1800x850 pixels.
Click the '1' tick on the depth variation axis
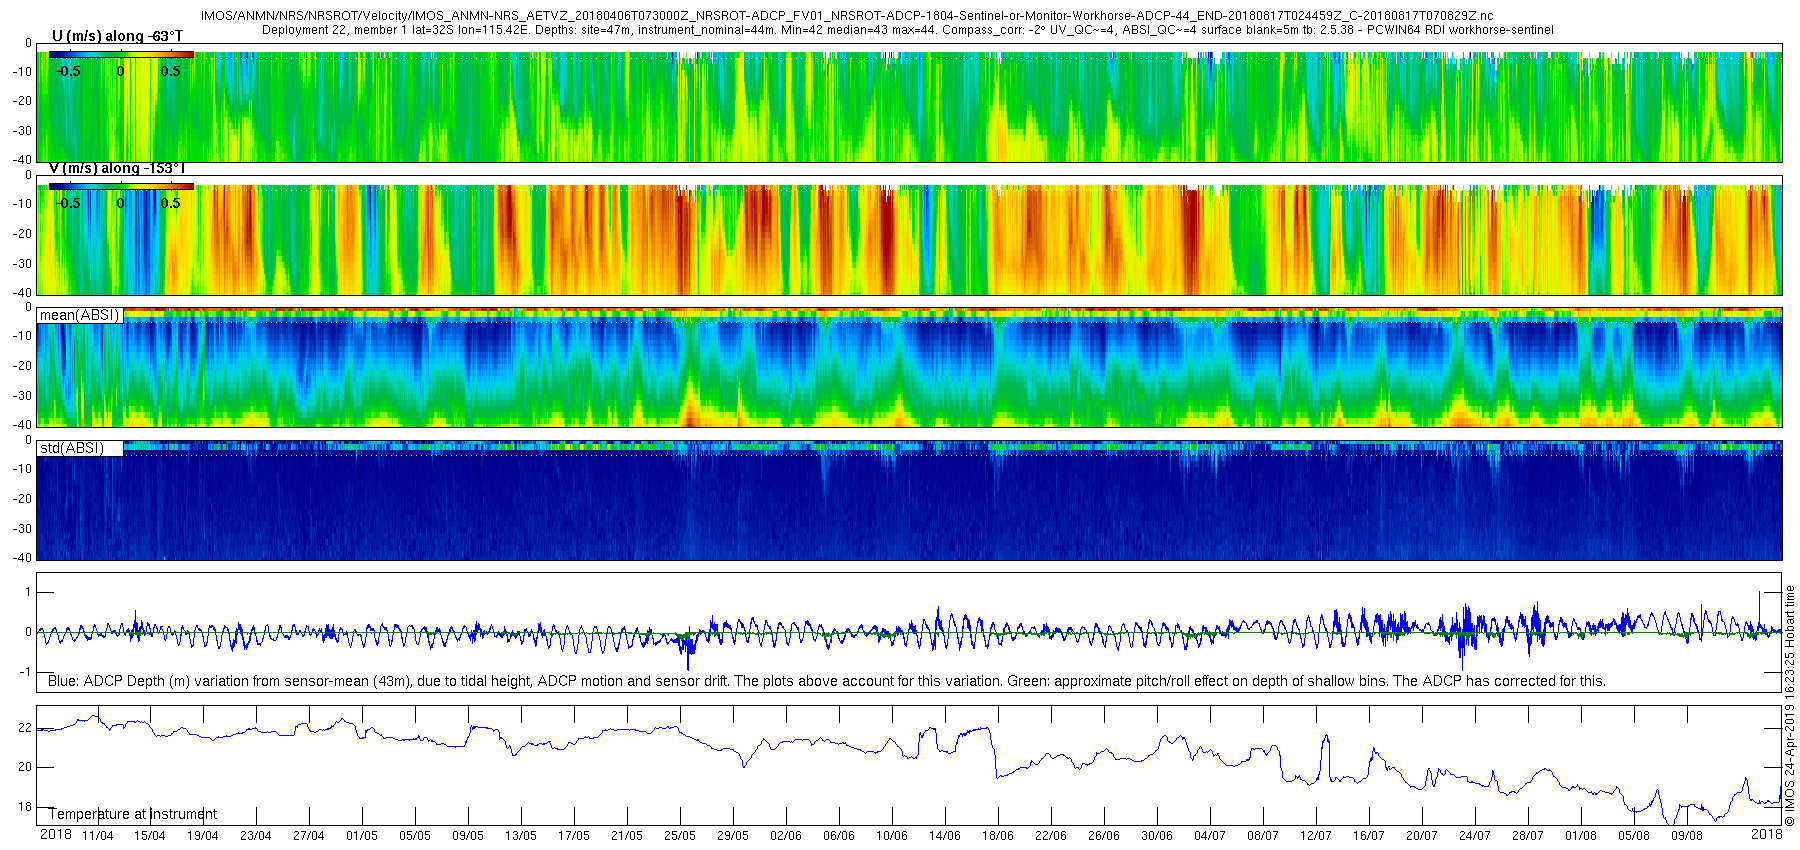[x=28, y=593]
